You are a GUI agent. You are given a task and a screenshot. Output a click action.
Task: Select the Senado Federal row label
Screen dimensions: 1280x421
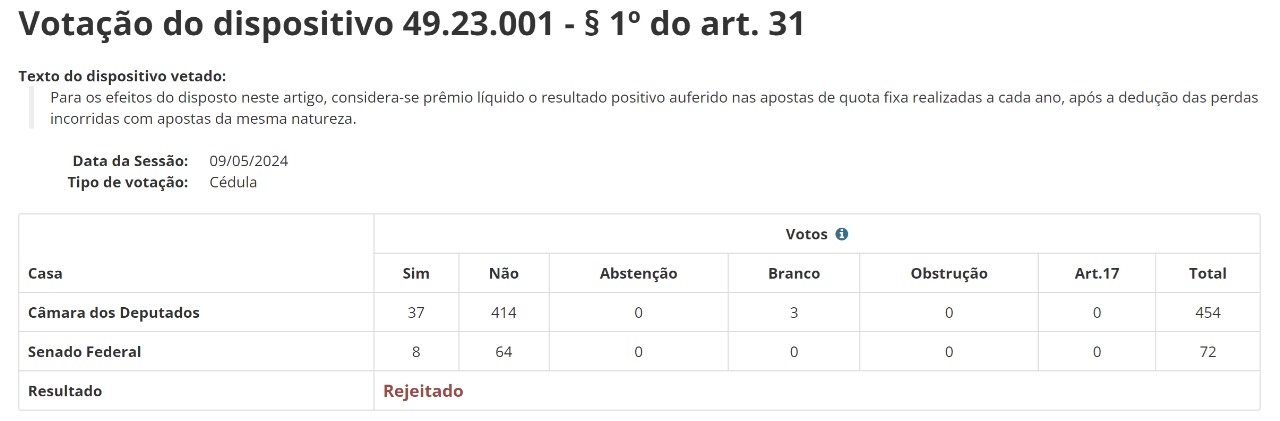pos(84,352)
